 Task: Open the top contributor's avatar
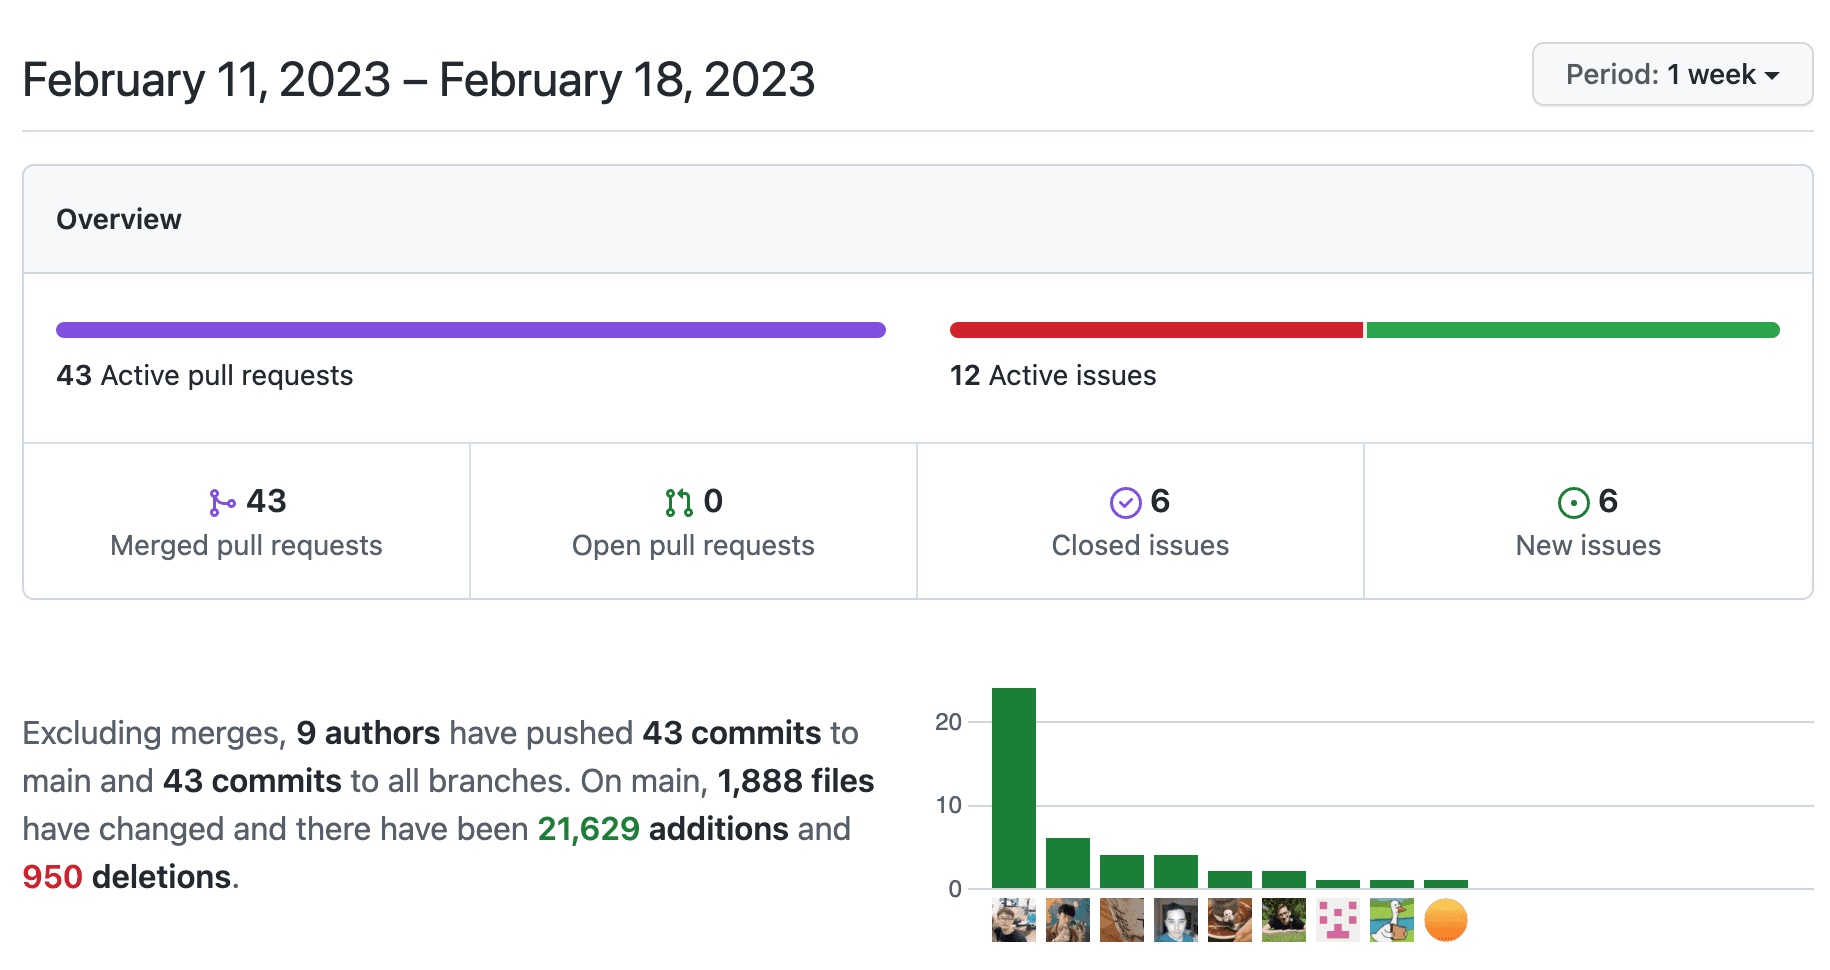(1013, 920)
